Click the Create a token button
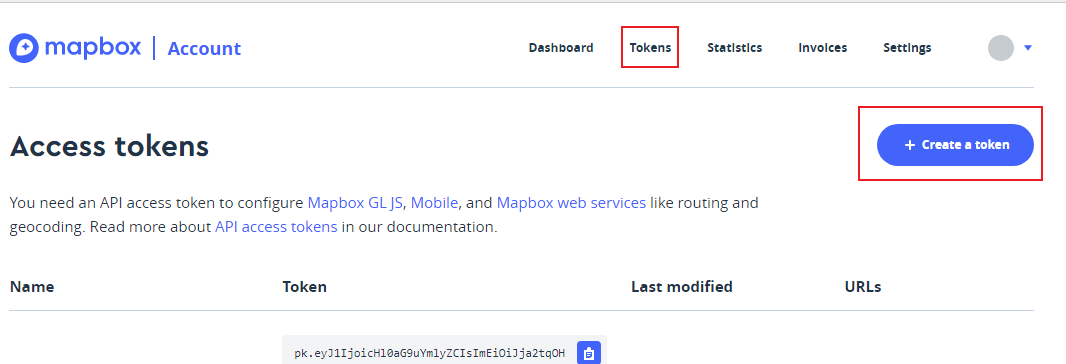 [x=955, y=145]
